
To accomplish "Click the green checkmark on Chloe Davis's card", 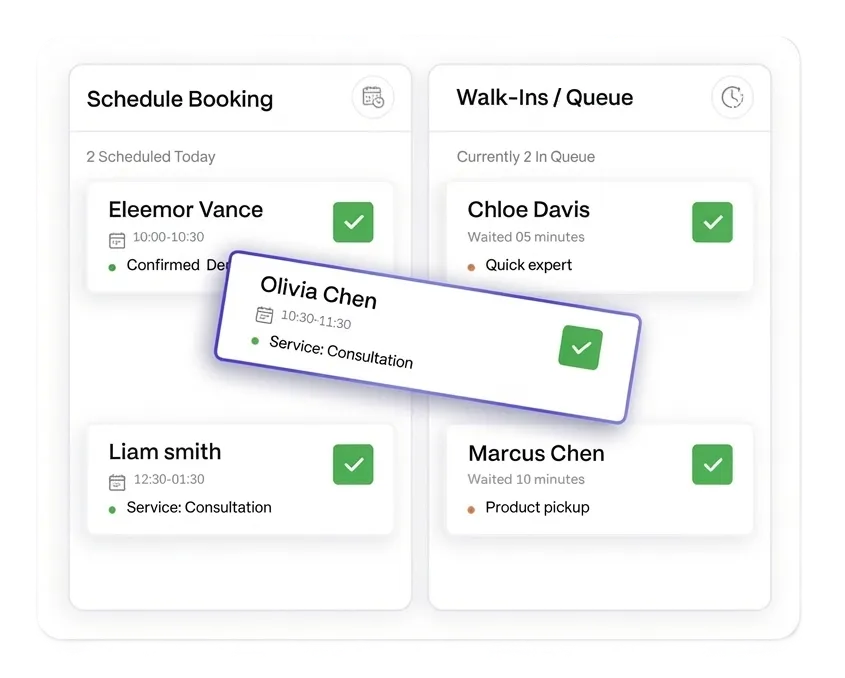I will pyautogui.click(x=712, y=222).
